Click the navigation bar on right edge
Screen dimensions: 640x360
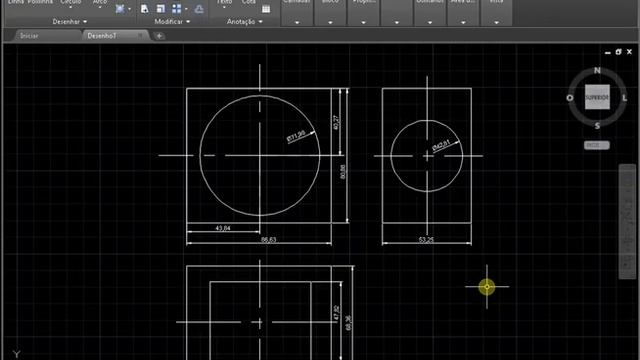627,222
